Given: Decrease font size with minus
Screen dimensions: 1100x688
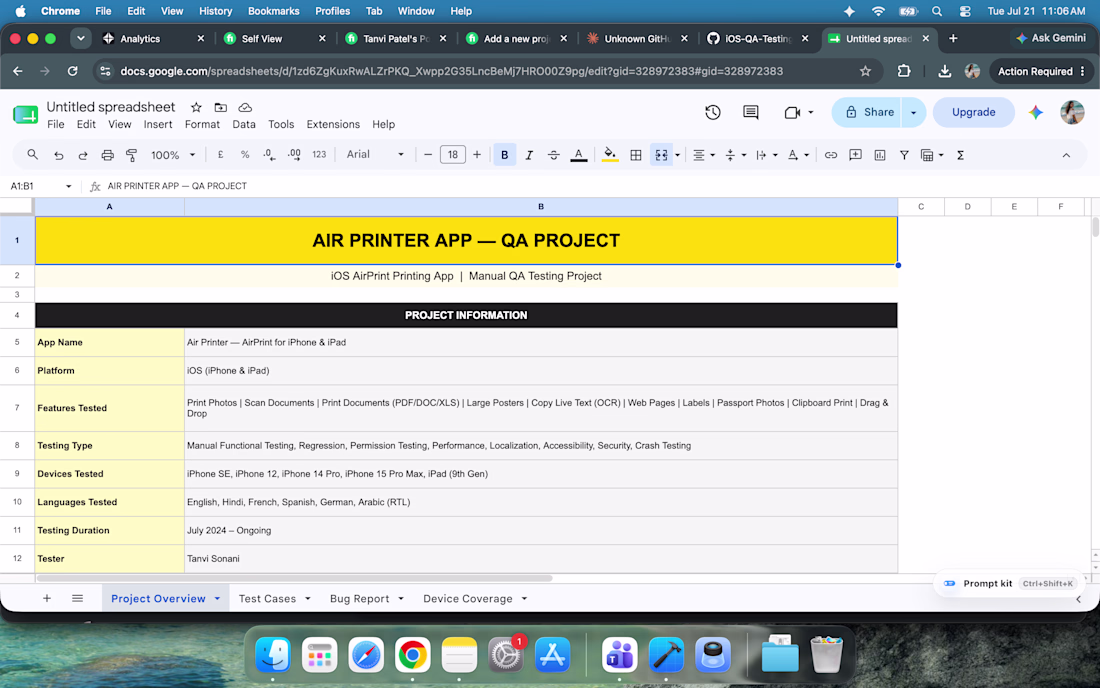Looking at the screenshot, I should [x=428, y=155].
